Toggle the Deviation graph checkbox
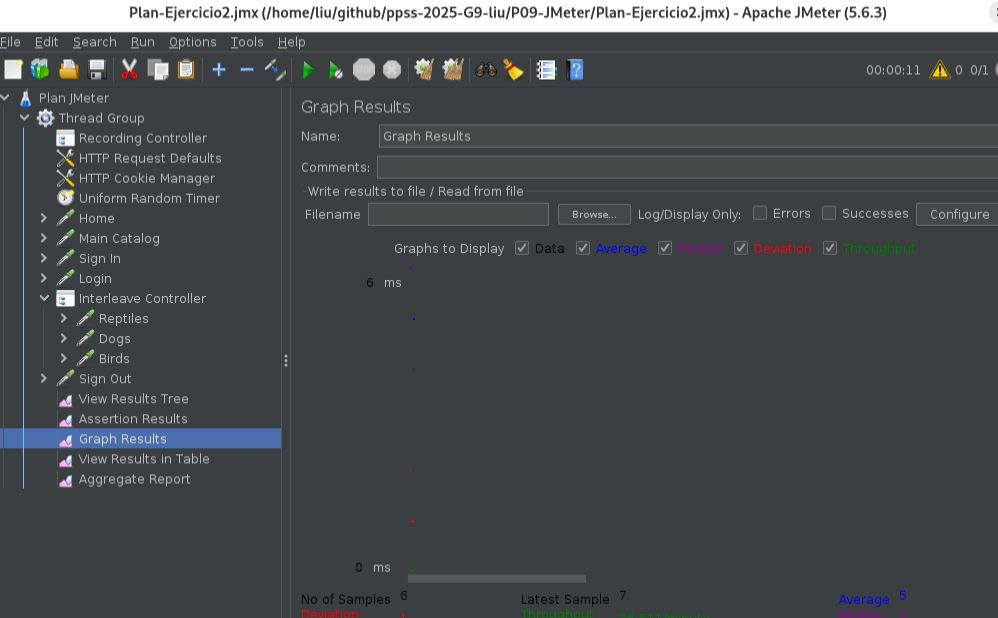 tap(740, 248)
